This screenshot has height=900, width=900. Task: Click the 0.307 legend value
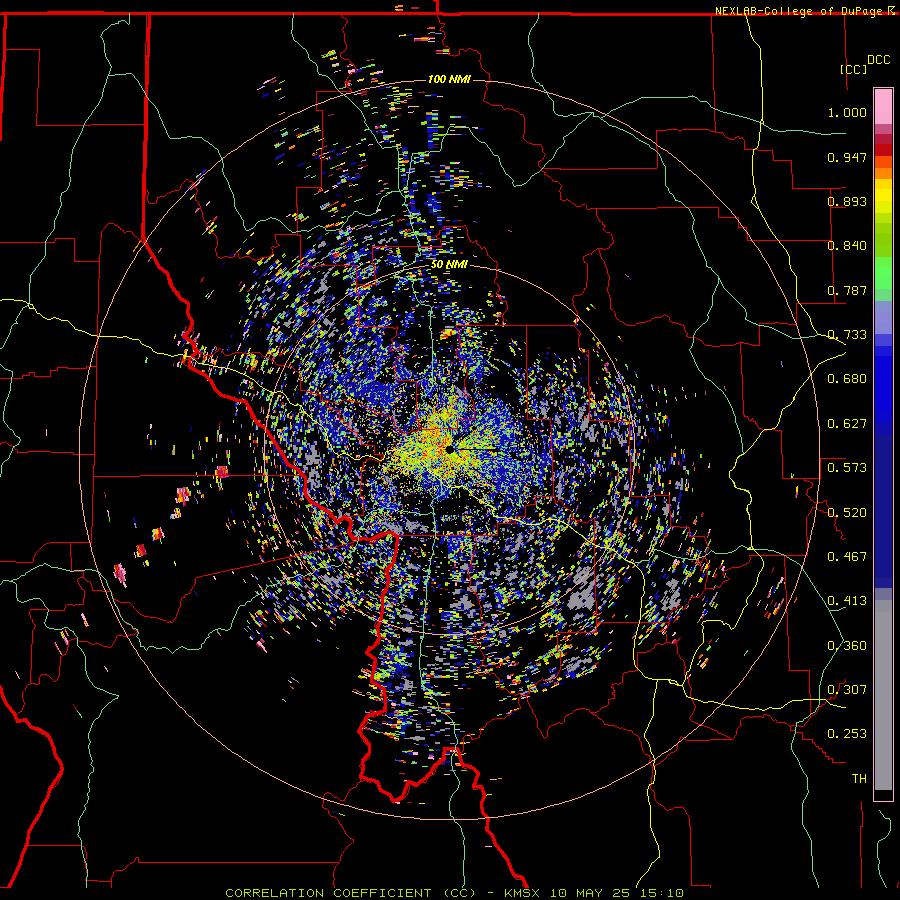tap(847, 690)
